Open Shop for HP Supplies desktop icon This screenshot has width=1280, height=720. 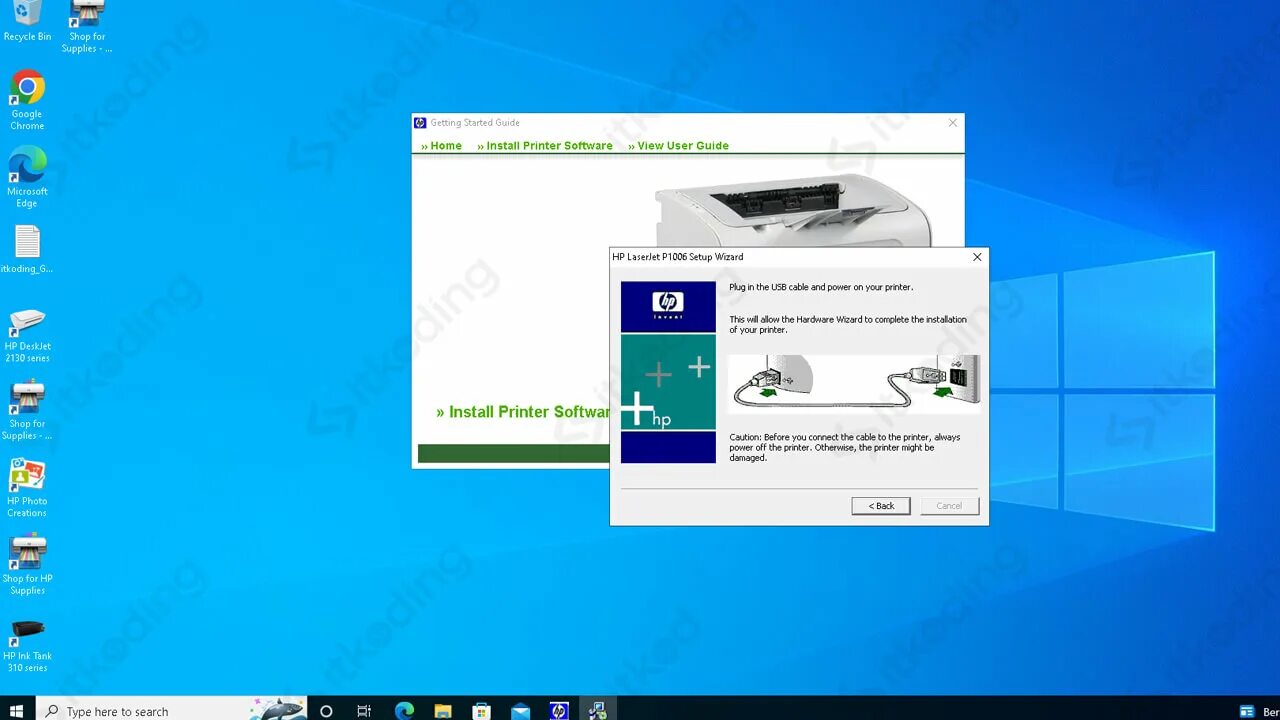click(27, 565)
